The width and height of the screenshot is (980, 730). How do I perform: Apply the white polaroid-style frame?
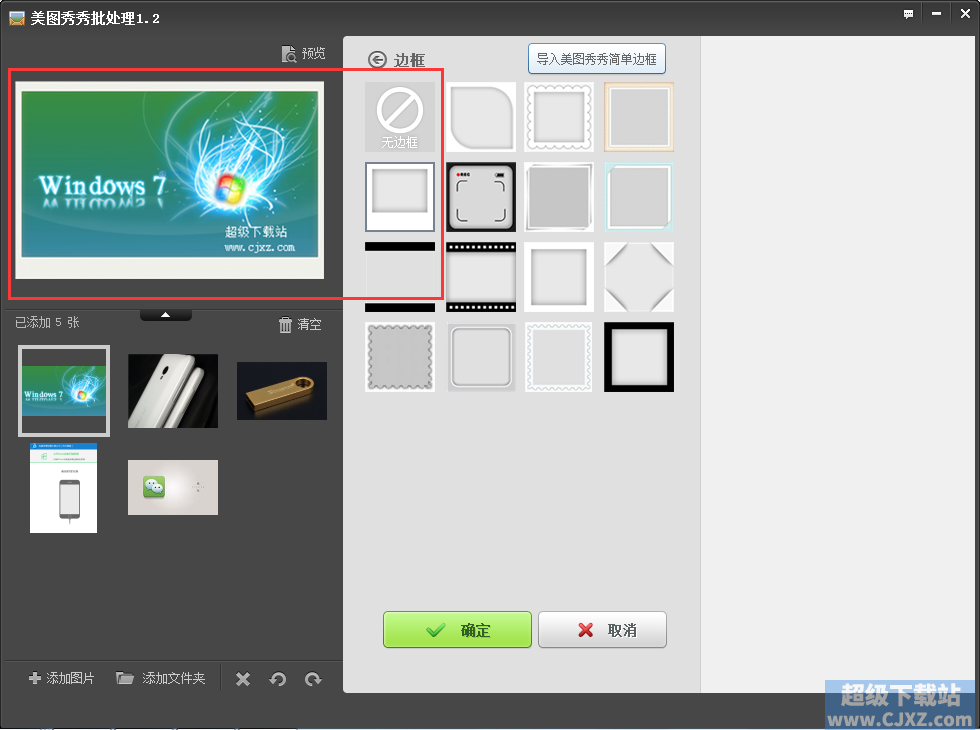[400, 197]
